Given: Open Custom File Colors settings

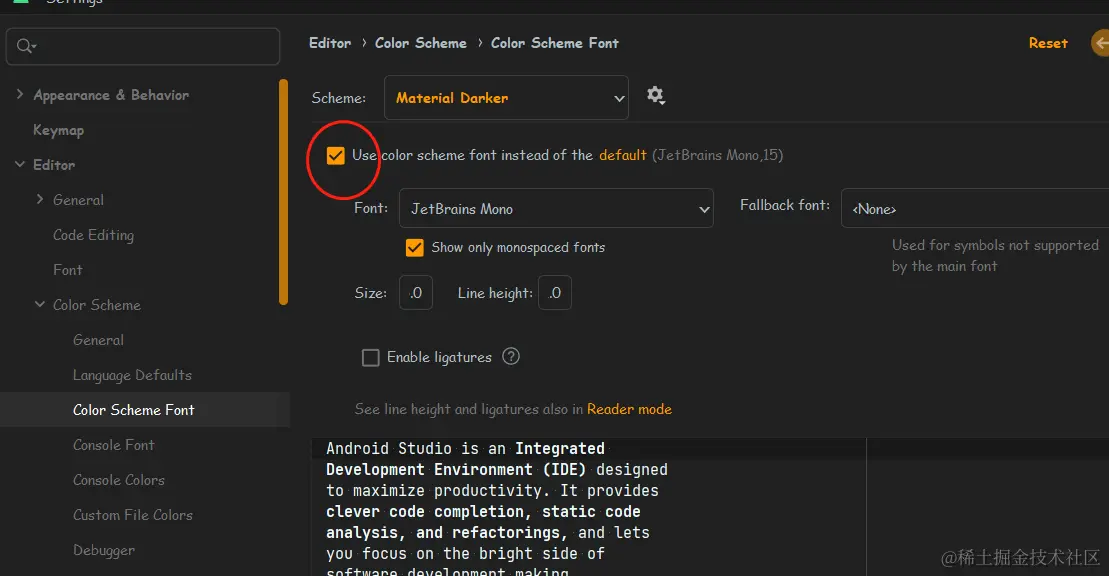Looking at the screenshot, I should click(133, 515).
